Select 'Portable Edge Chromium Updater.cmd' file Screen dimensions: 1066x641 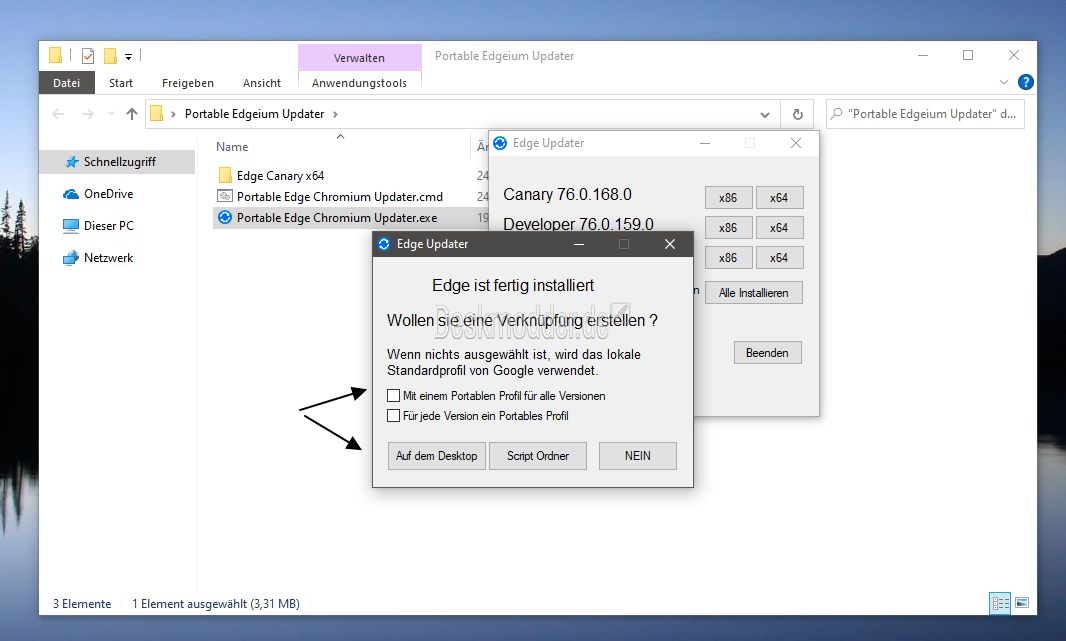pyautogui.click(x=339, y=196)
